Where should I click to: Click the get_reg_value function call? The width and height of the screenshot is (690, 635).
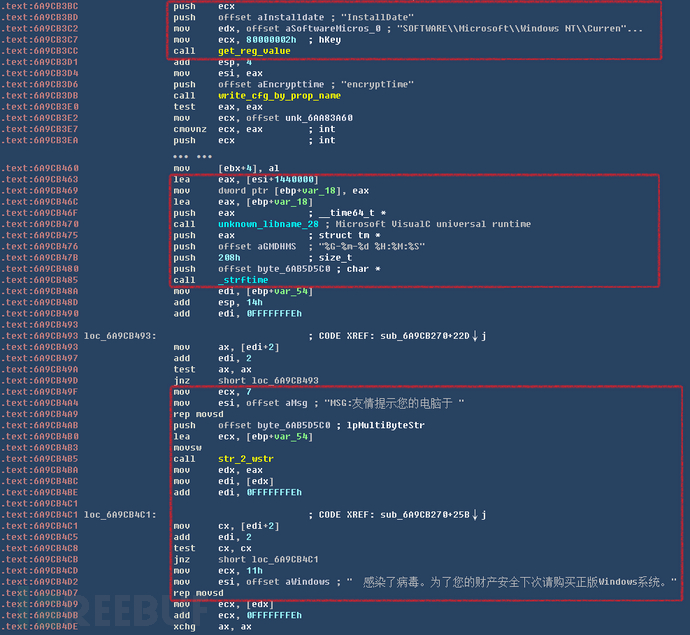[254, 51]
